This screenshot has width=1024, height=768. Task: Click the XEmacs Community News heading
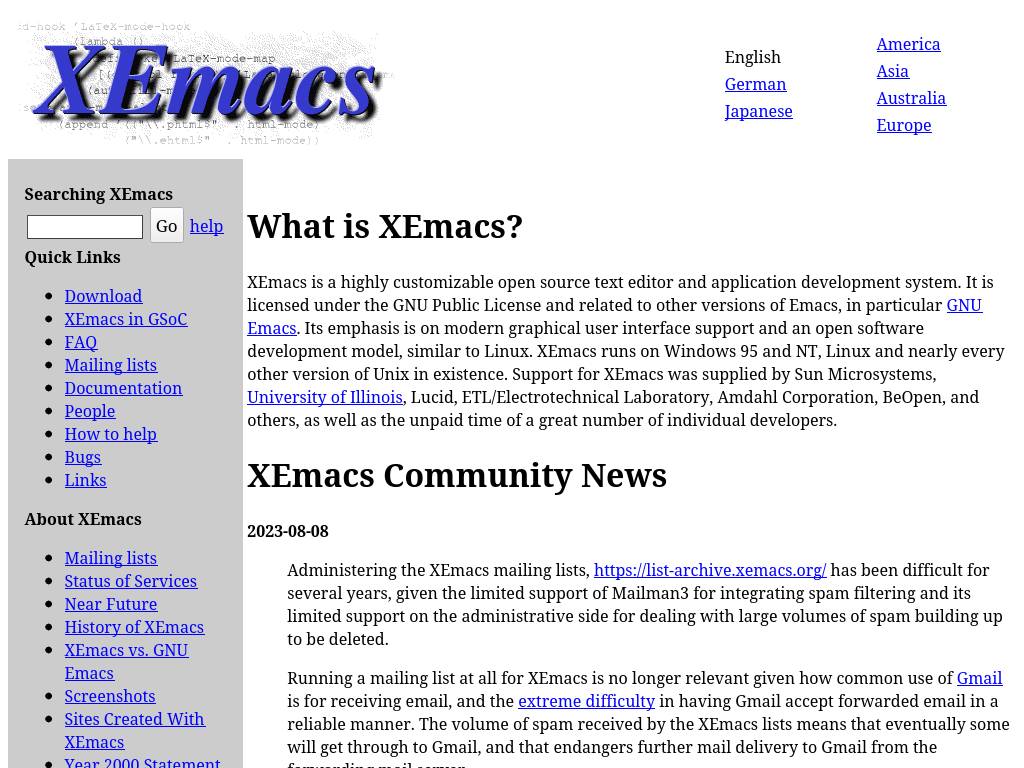(456, 475)
